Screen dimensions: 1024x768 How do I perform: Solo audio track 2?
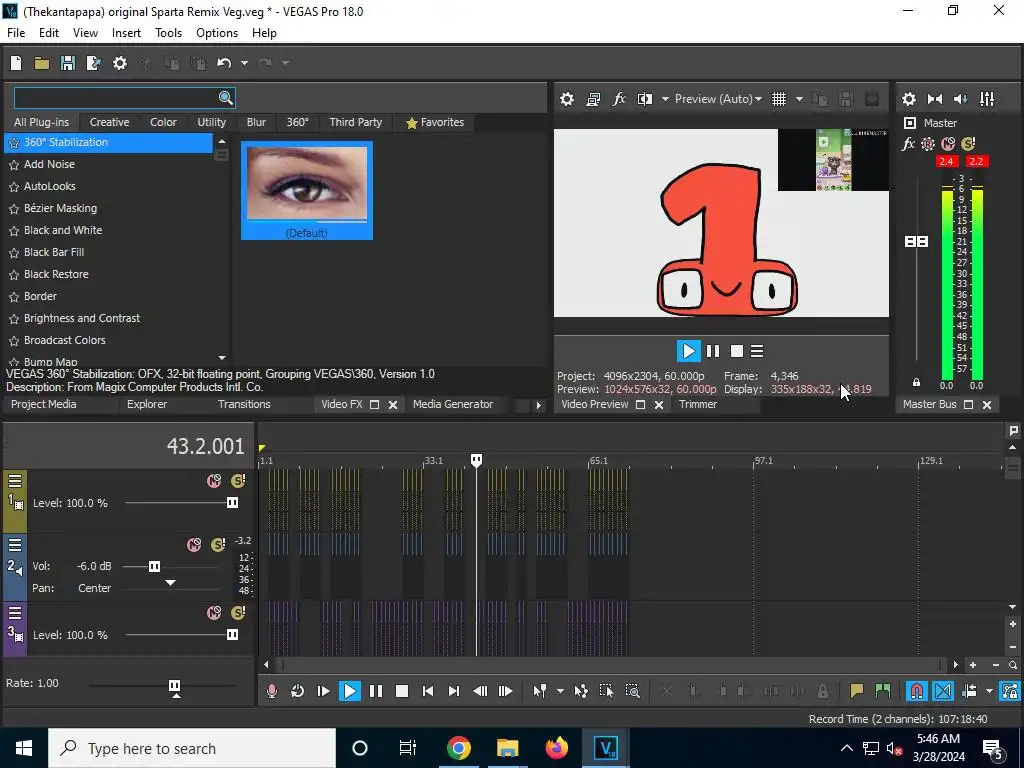click(x=218, y=545)
